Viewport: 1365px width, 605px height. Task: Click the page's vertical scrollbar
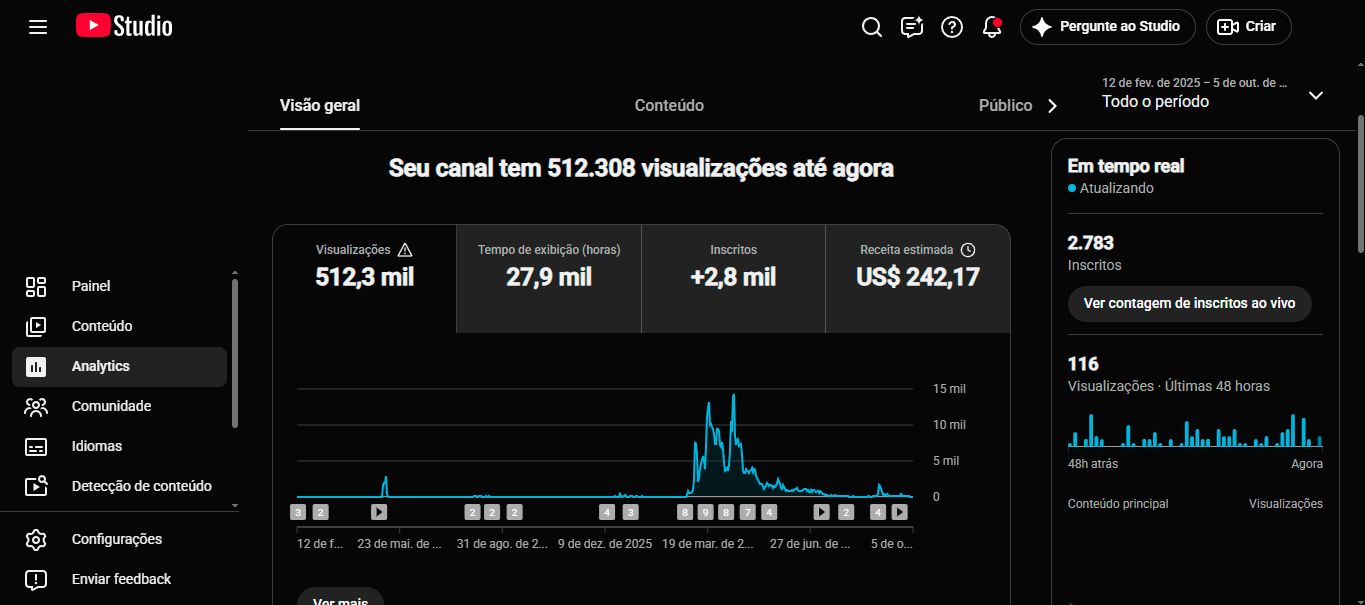tap(1360, 184)
